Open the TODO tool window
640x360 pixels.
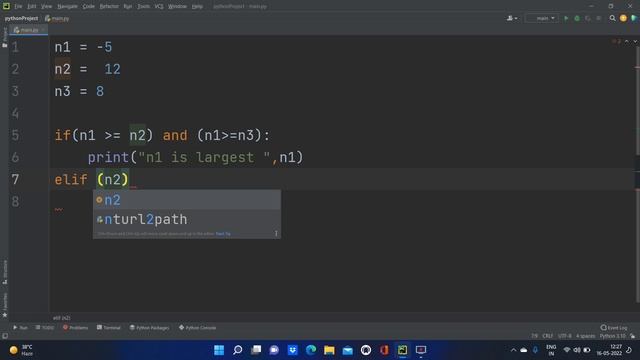click(x=44, y=328)
